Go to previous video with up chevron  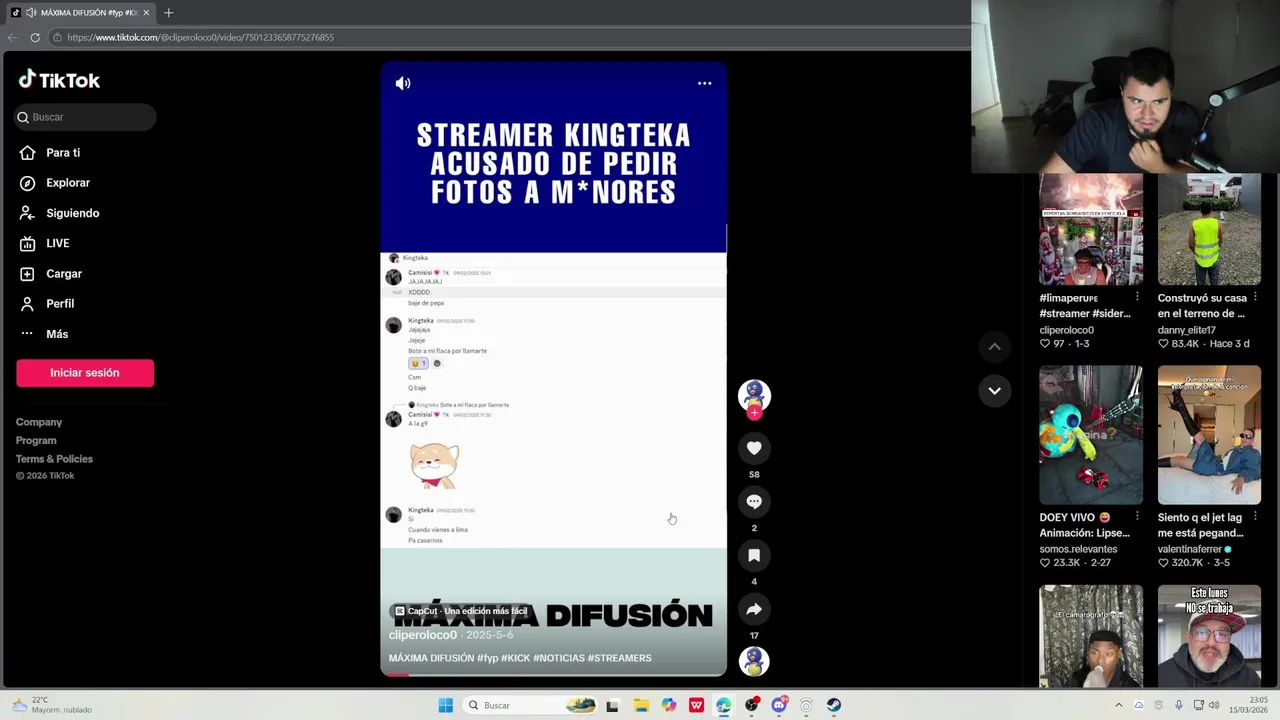(994, 346)
